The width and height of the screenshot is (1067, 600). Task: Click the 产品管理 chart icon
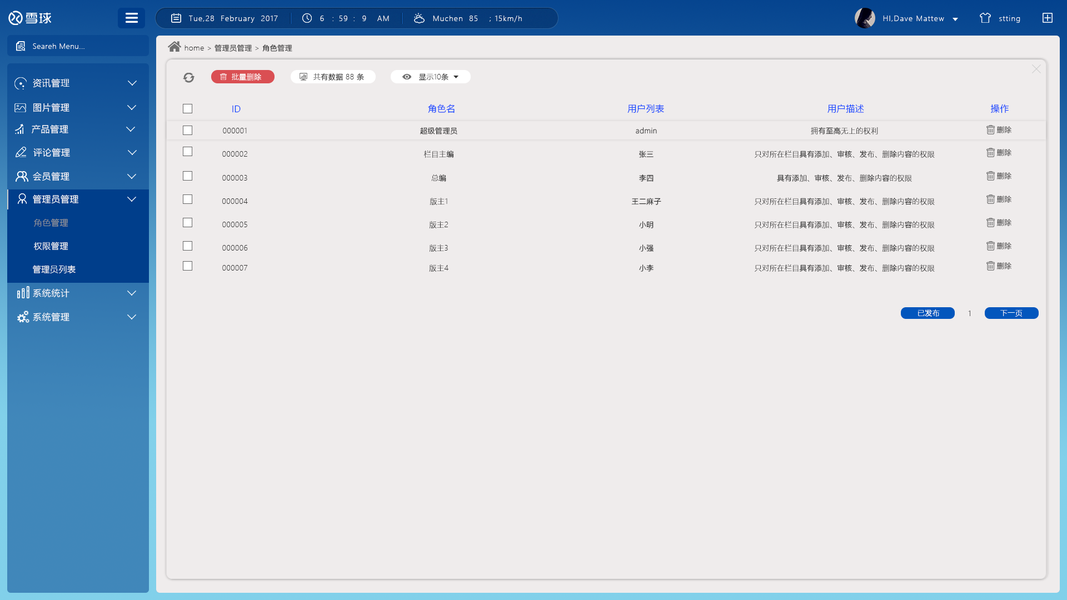pyautogui.click(x=20, y=129)
